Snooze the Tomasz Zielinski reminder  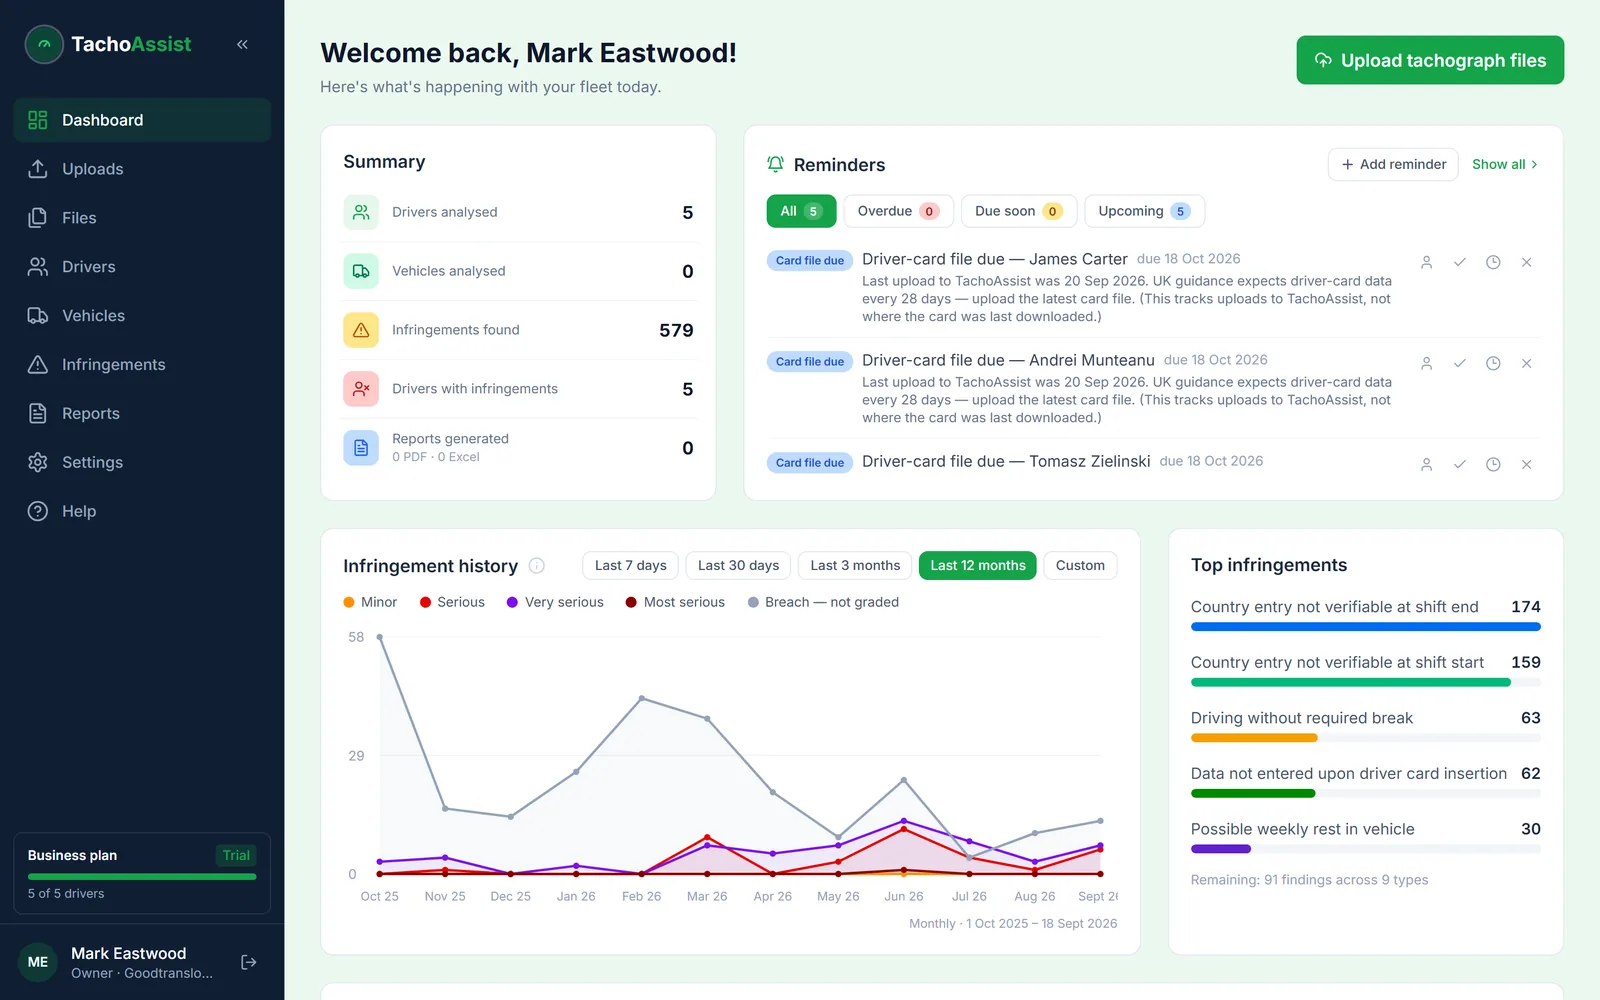[1493, 464]
